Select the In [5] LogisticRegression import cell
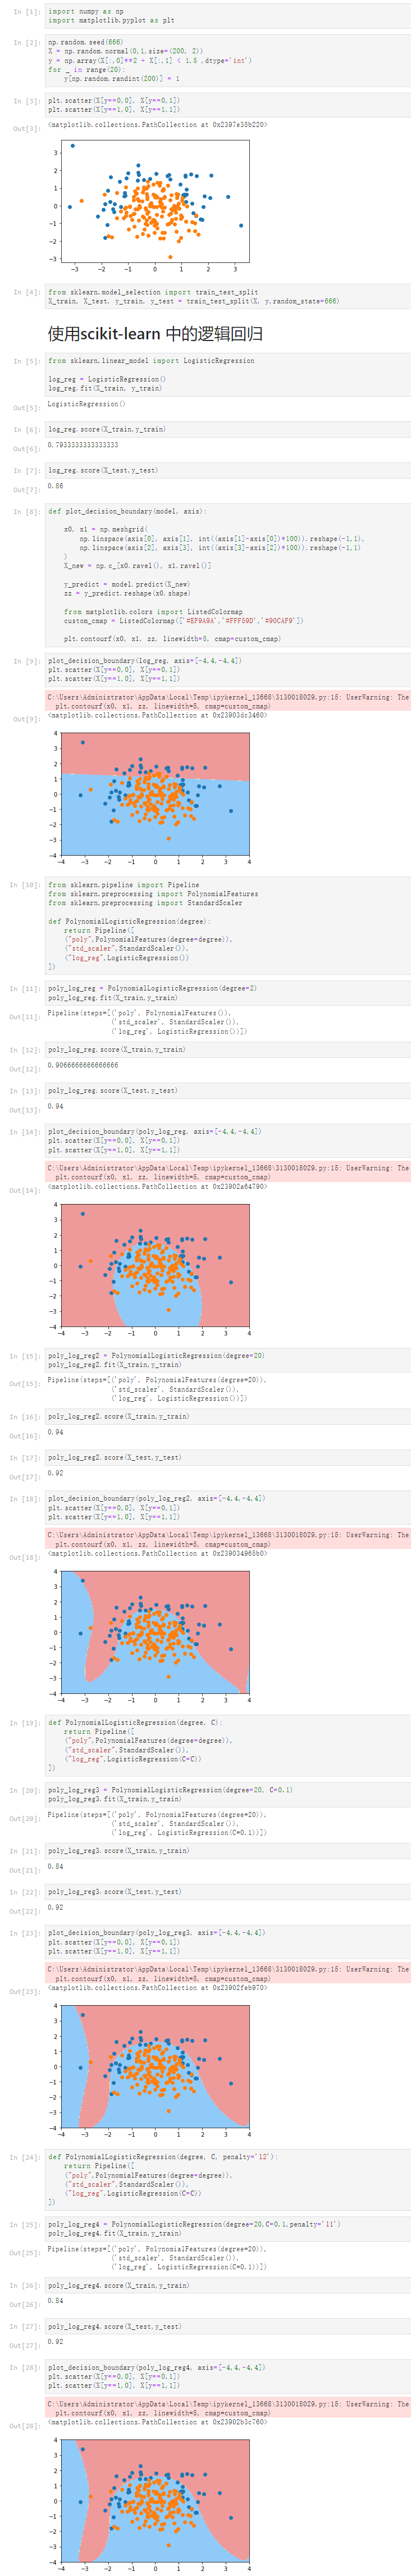Image resolution: width=411 pixels, height=2576 pixels. pyautogui.click(x=228, y=374)
